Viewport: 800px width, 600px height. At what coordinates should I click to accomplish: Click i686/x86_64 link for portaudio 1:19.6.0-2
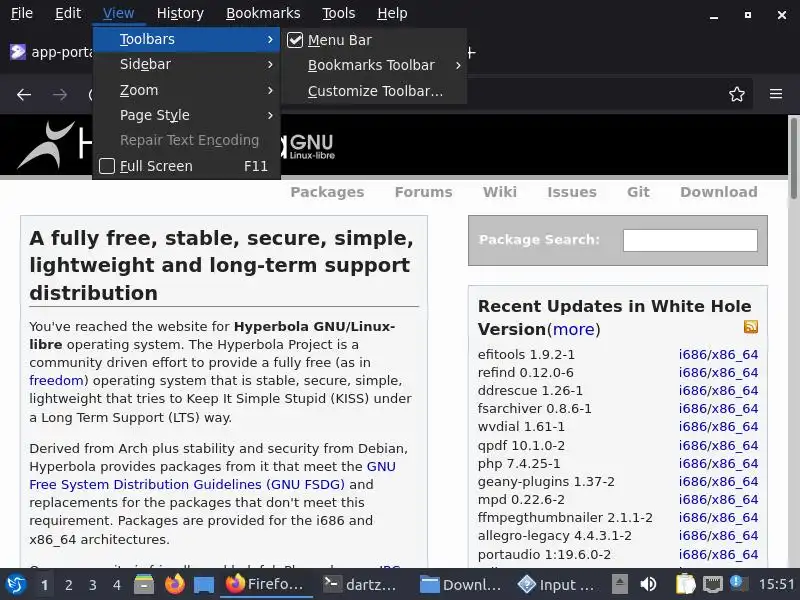(718, 554)
